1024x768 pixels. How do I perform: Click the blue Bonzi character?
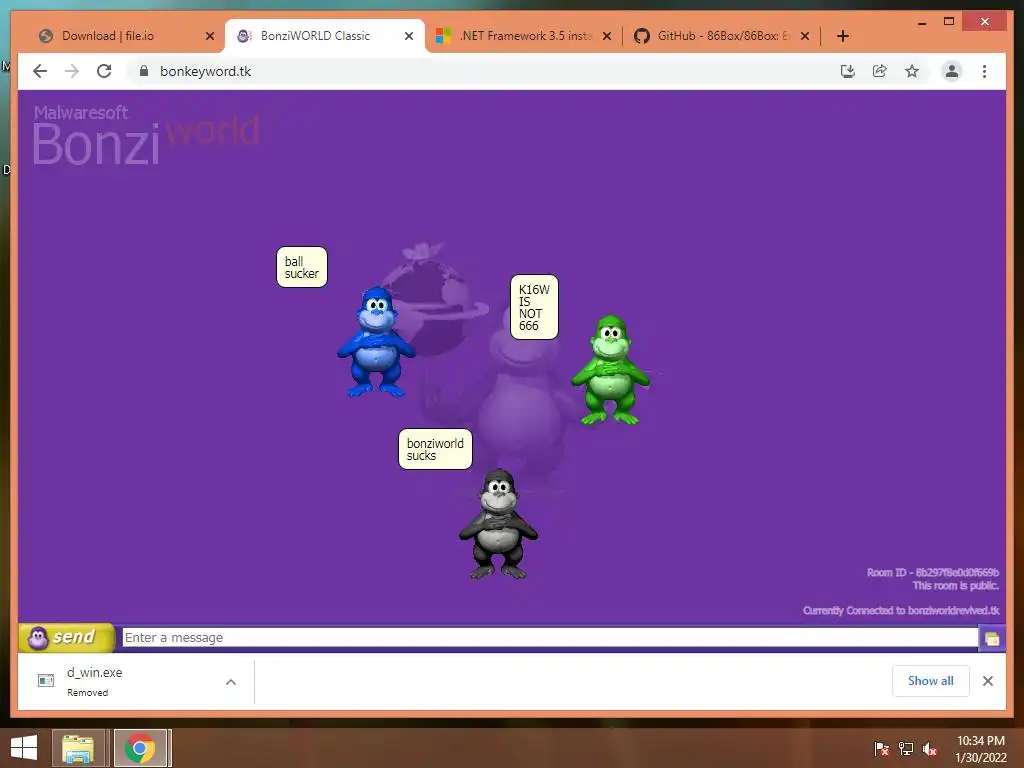pos(376,342)
